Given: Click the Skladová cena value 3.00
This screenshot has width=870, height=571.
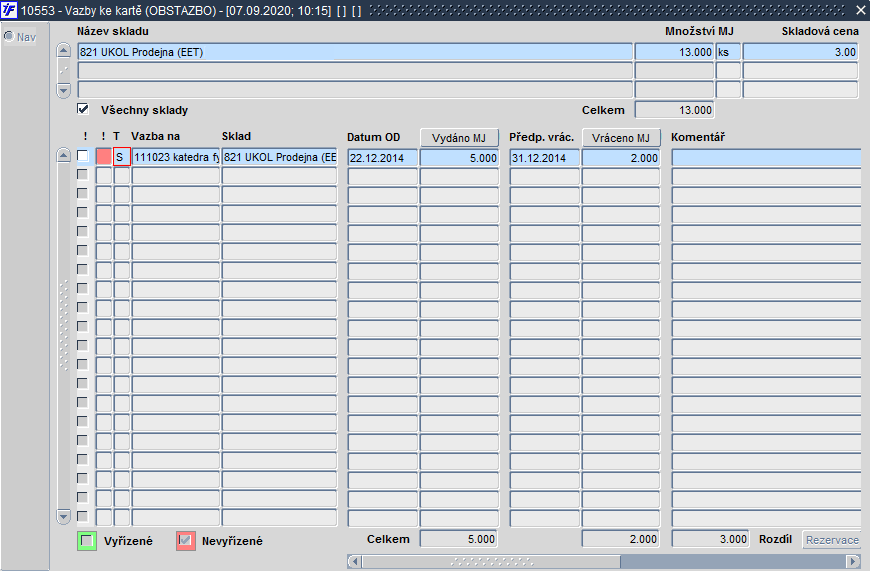Looking at the screenshot, I should click(801, 52).
